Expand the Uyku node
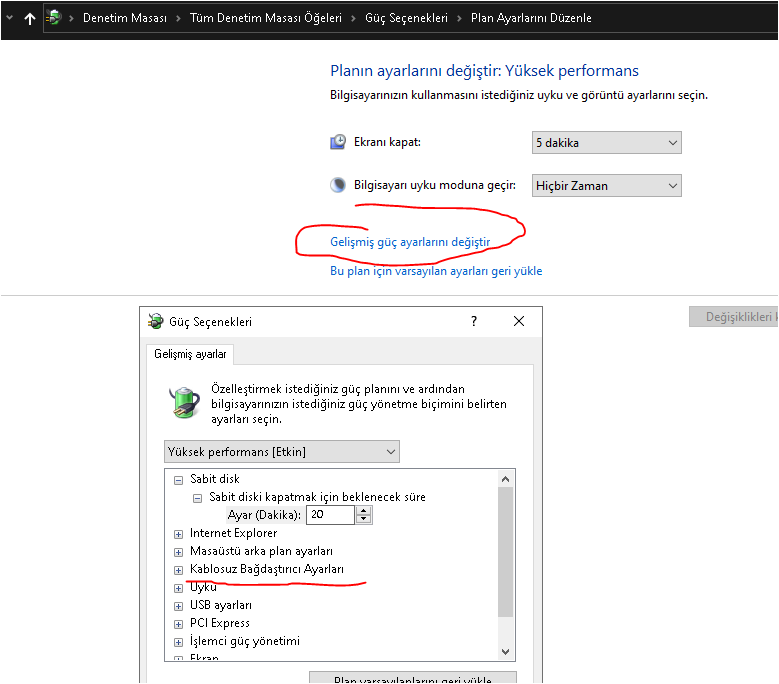The height and width of the screenshot is (684, 779). 178,588
